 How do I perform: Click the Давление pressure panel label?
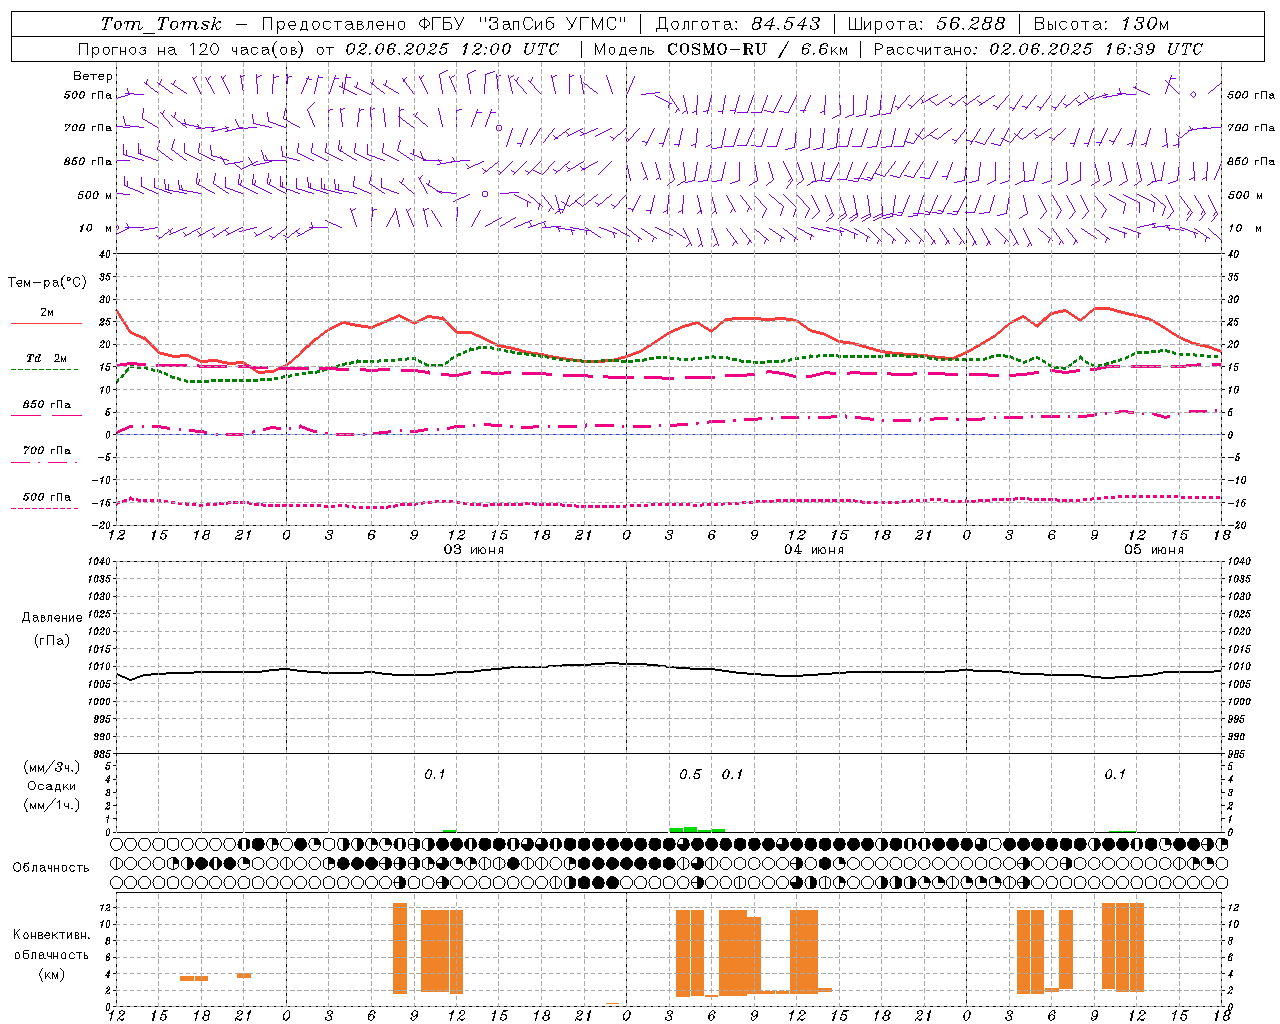pyautogui.click(x=52, y=618)
